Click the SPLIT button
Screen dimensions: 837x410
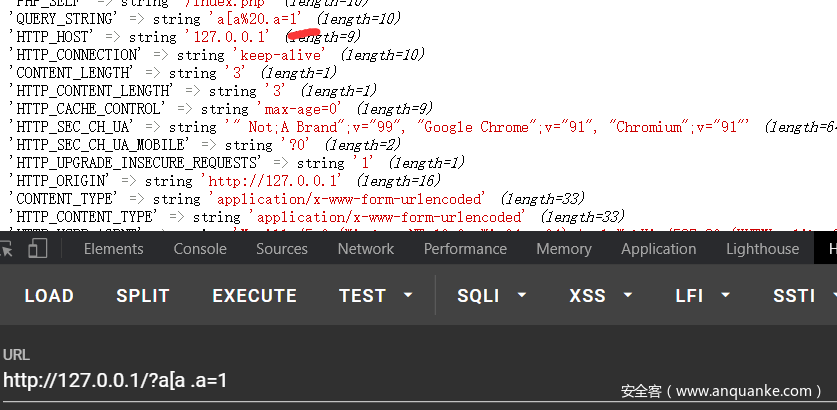click(143, 295)
